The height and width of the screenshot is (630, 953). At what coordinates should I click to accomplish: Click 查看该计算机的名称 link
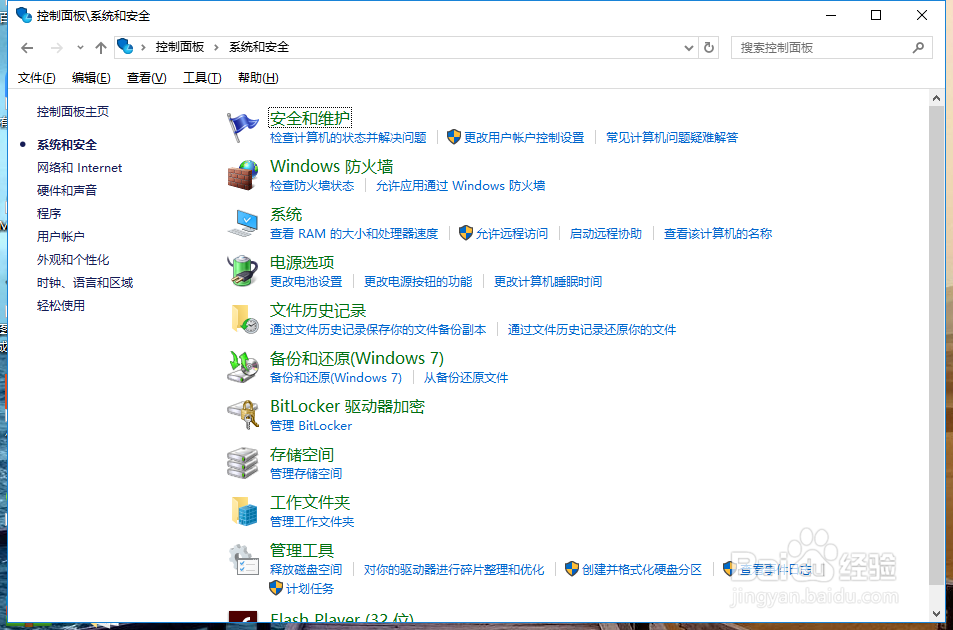point(718,233)
